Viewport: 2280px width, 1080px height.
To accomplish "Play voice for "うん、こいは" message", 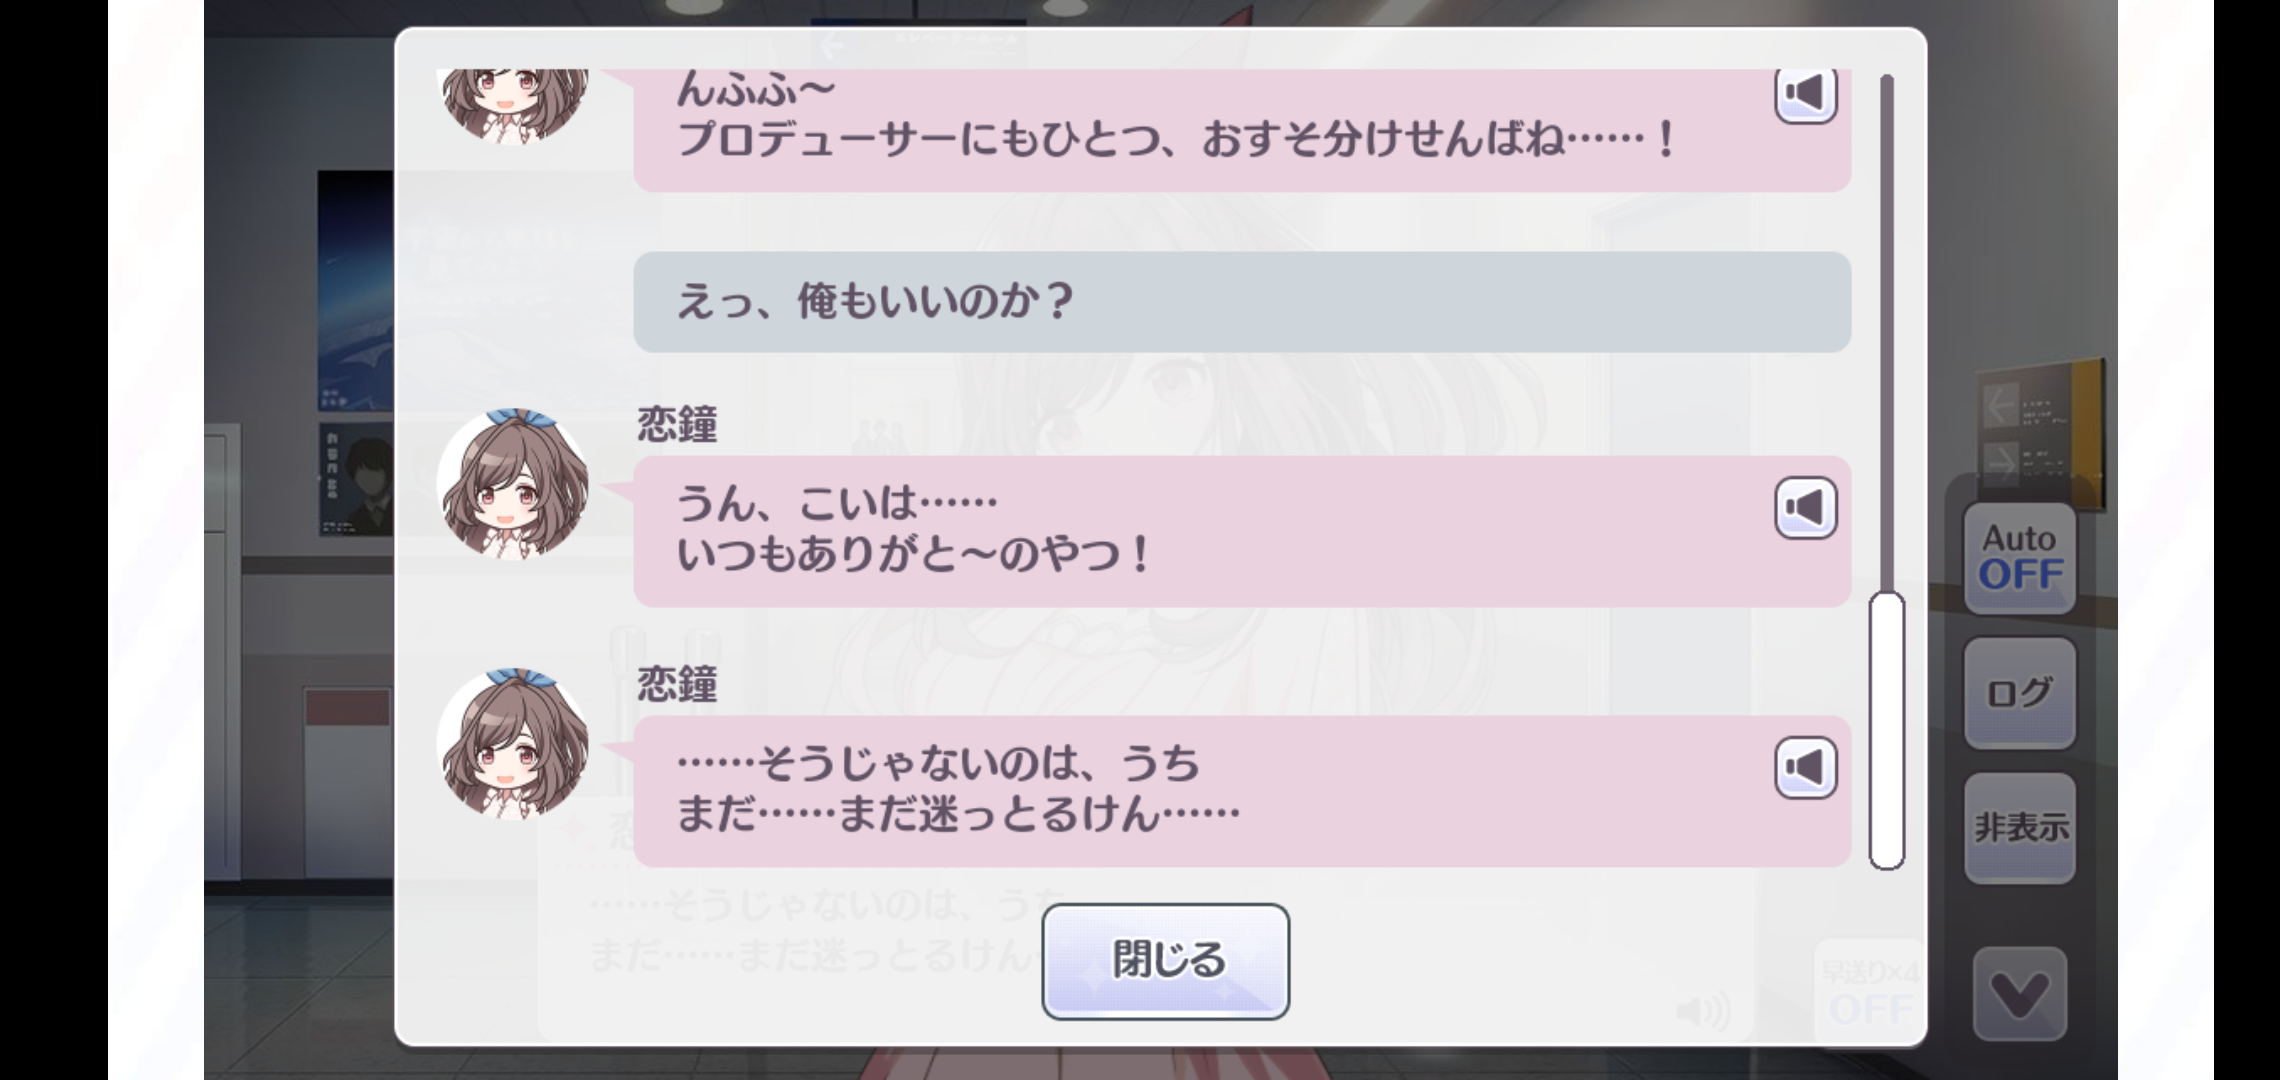I will (x=1805, y=508).
